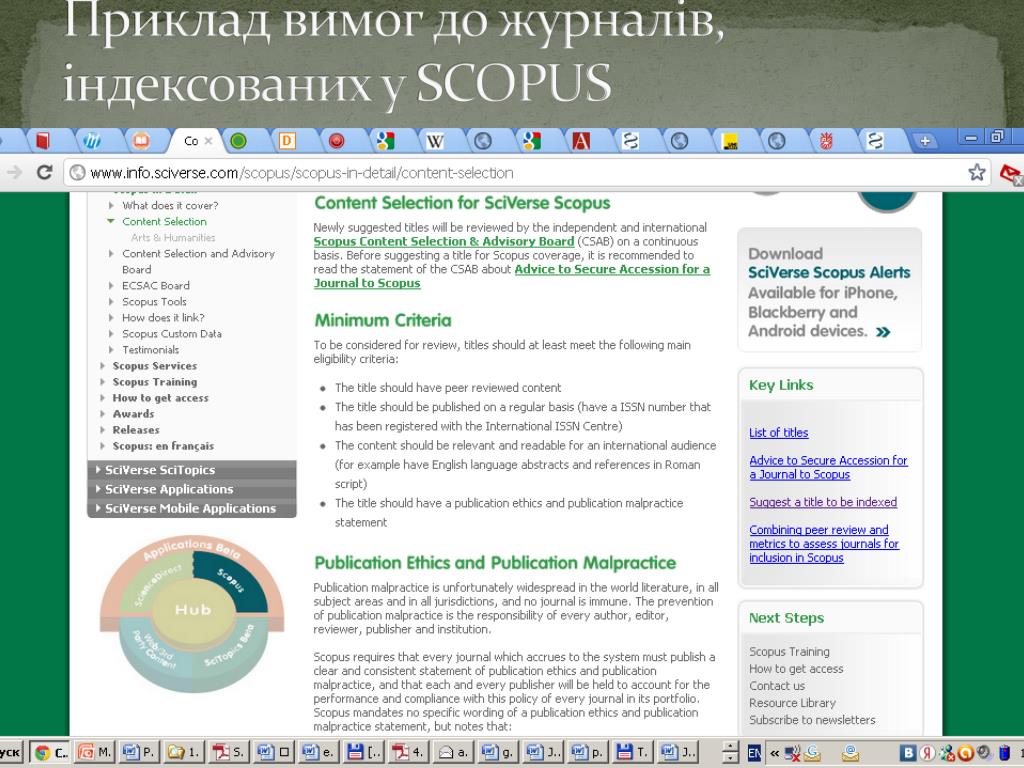Switch to the green circle icon tab
The image size is (1024, 768).
238,140
